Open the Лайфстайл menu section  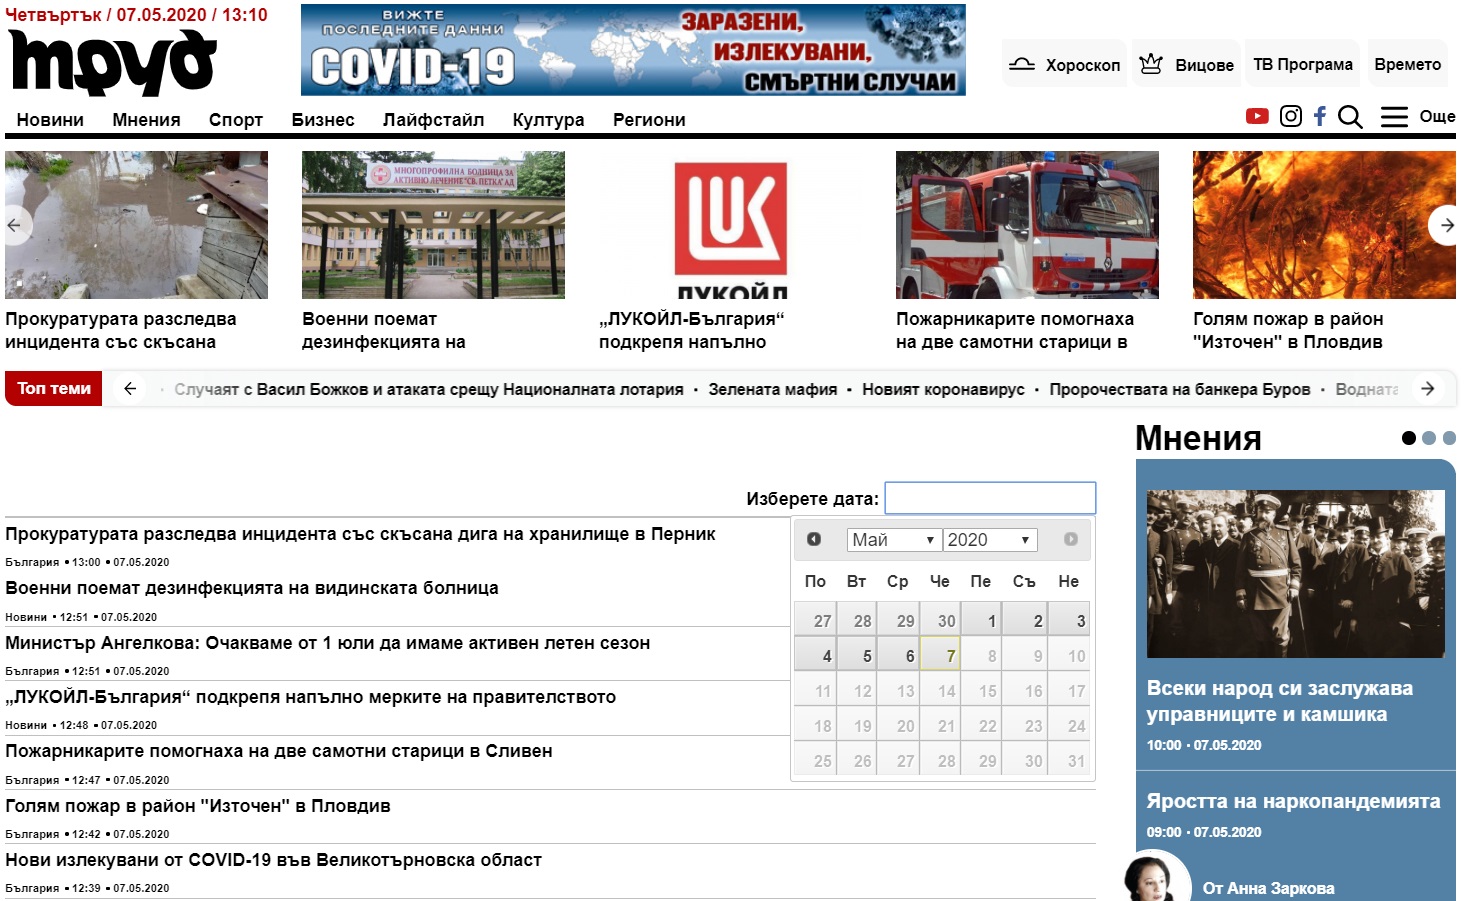coord(433,120)
